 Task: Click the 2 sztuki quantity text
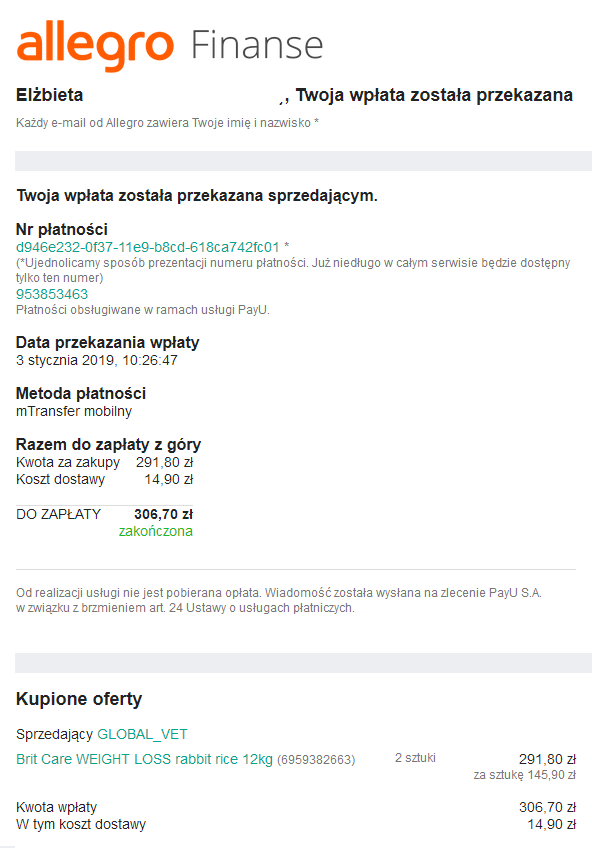(415, 758)
